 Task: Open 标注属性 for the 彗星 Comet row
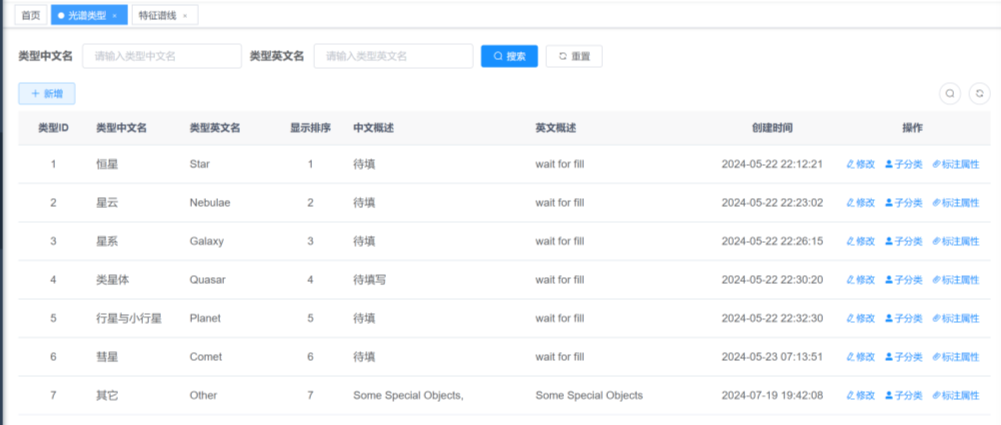tap(955, 357)
